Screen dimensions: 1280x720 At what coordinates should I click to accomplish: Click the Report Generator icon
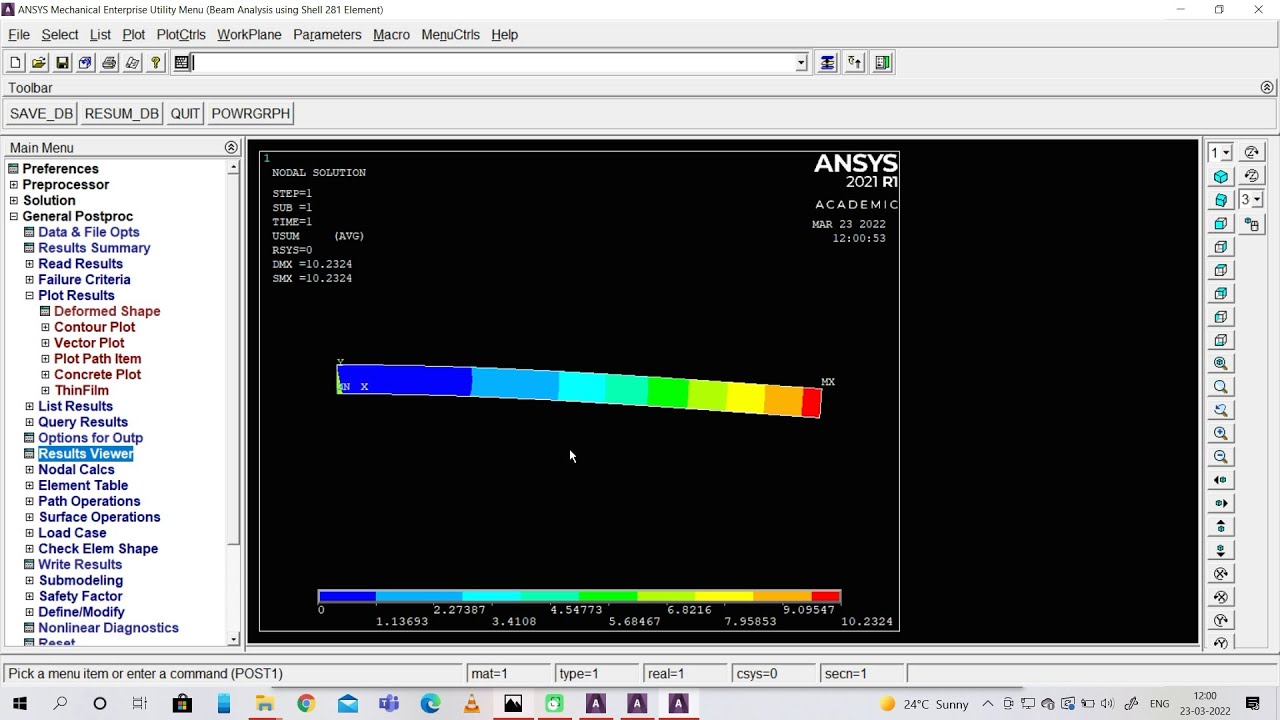(x=132, y=63)
